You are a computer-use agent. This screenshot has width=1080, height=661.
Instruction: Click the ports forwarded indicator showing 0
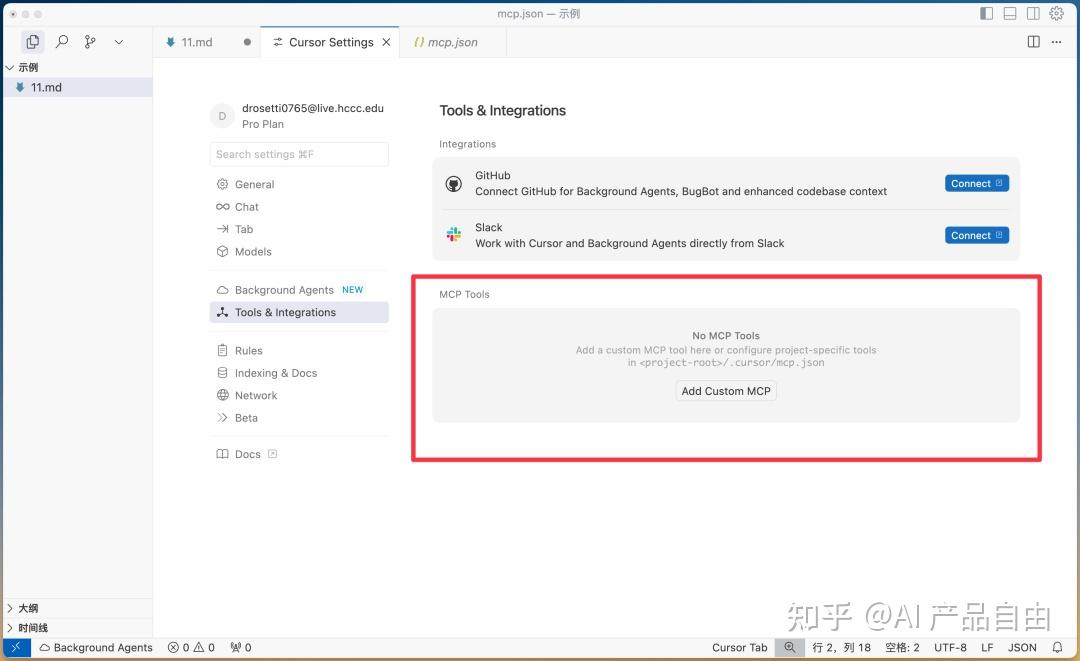pos(241,647)
